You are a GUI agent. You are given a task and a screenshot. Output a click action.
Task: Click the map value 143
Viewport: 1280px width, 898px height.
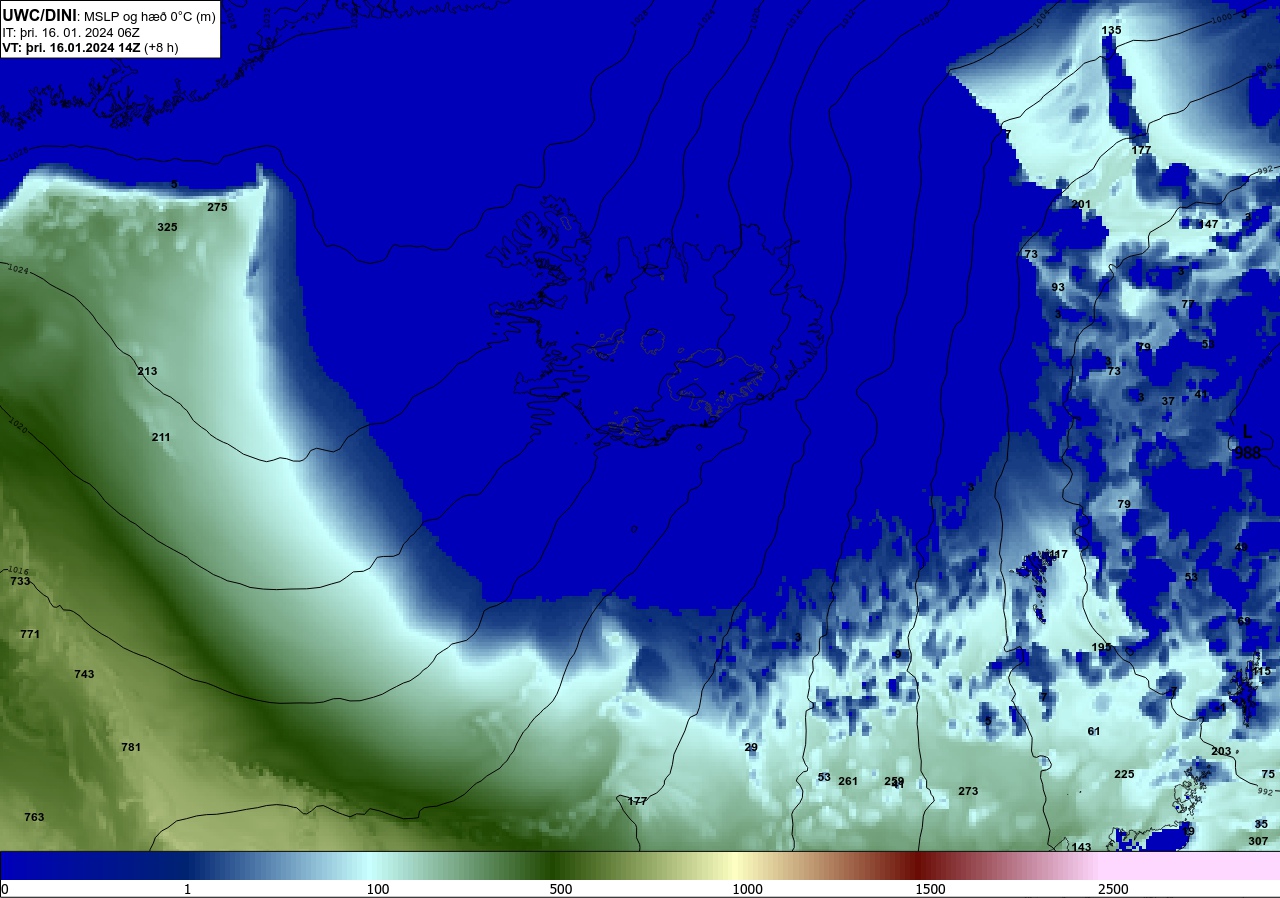click(1082, 847)
